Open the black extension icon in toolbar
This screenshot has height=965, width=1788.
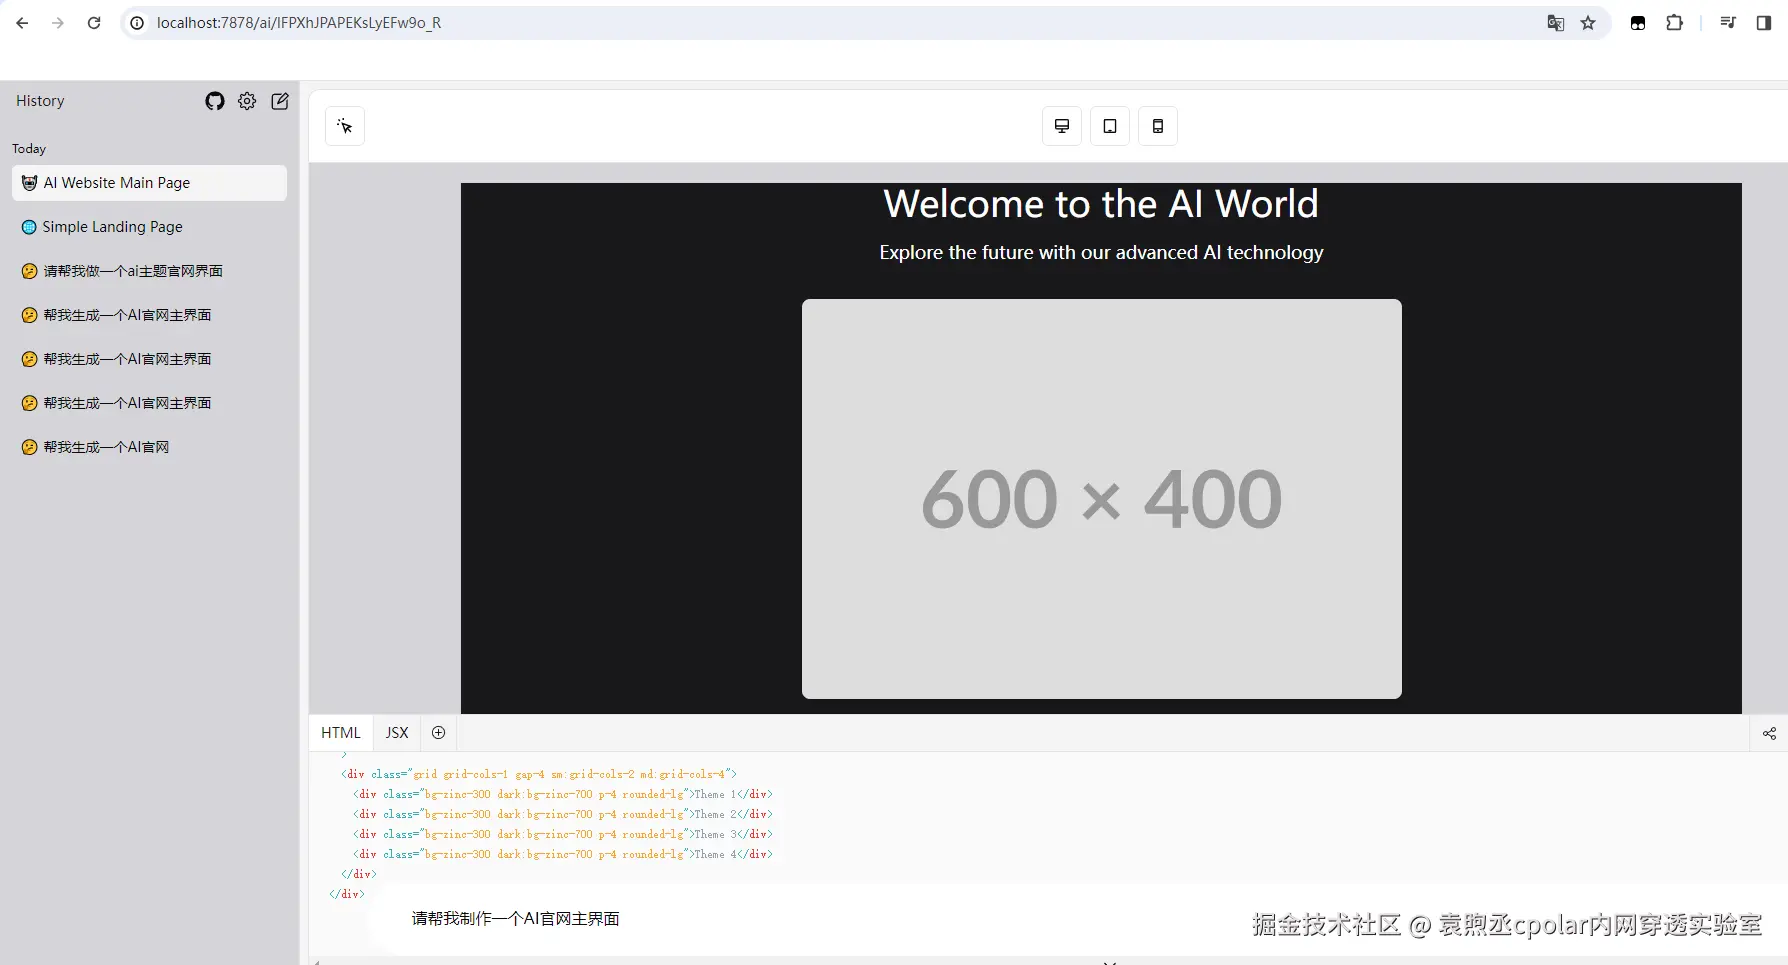coord(1638,23)
